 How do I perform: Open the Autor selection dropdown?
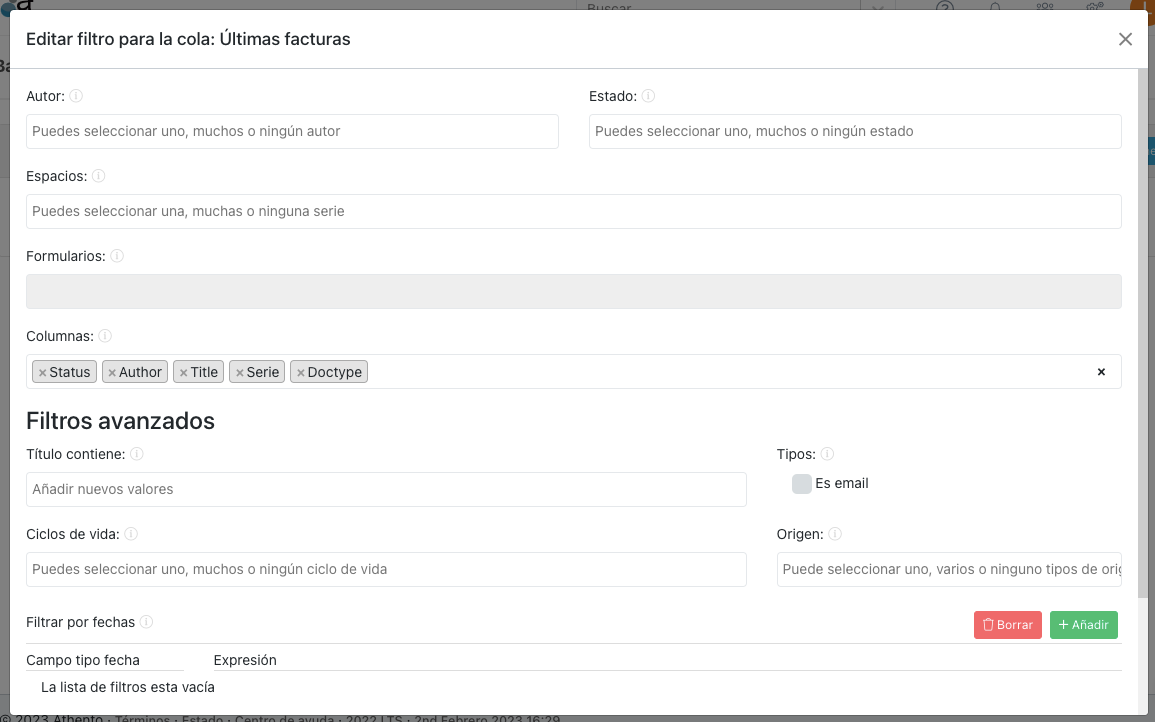[x=292, y=131]
